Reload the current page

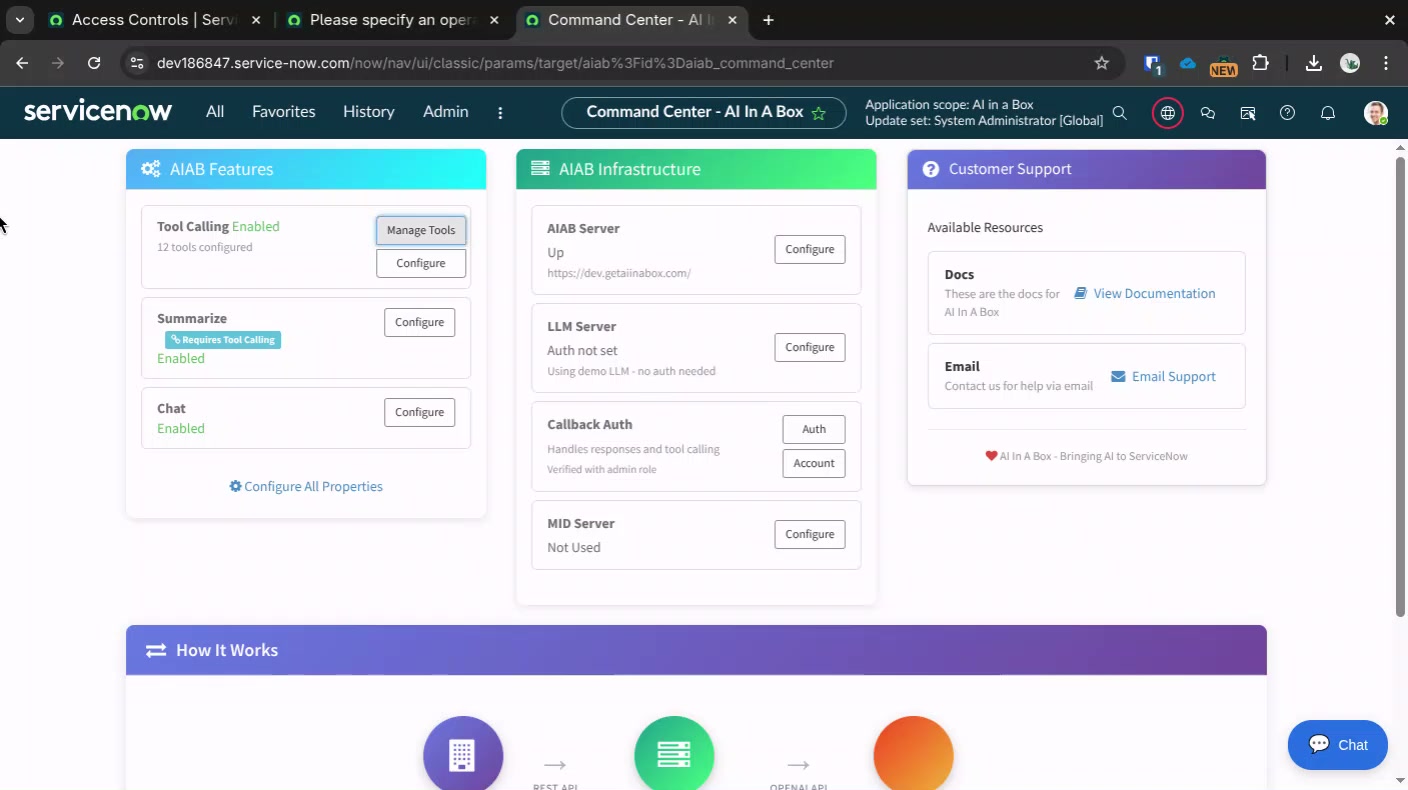pos(94,63)
